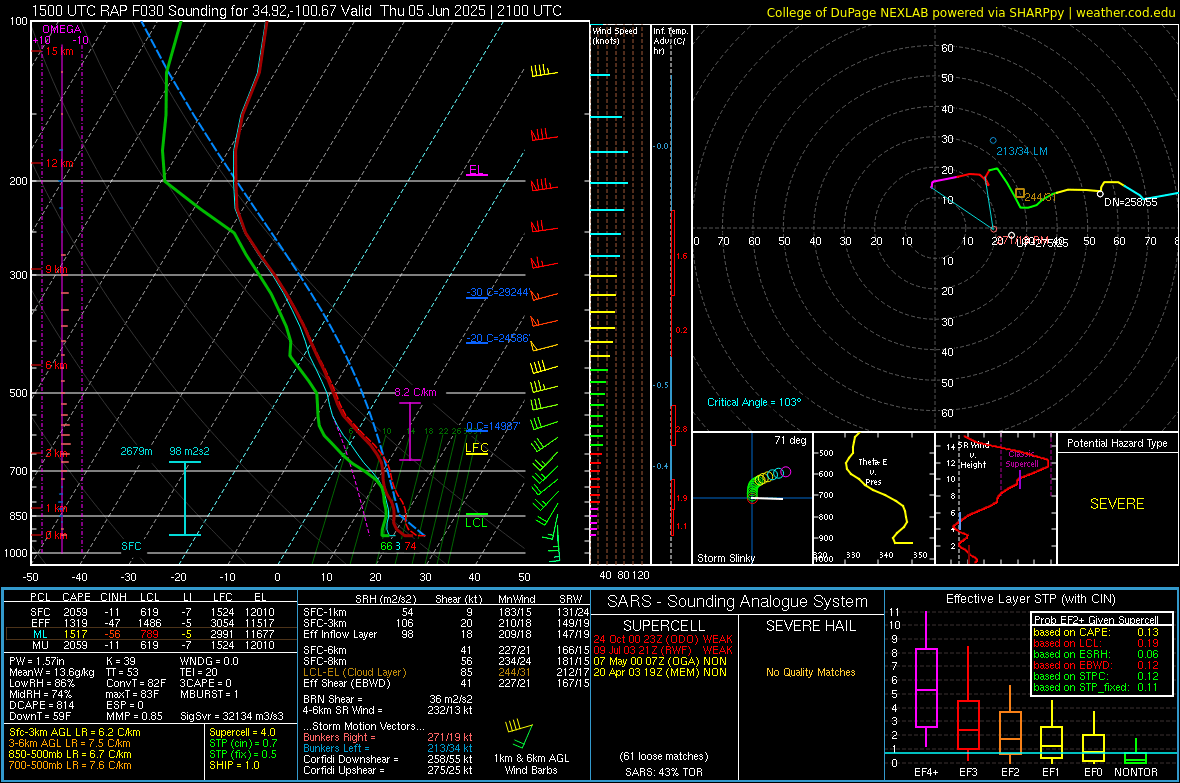1180x783 pixels.
Task: Click the based on STP_fixed: 0.11 line
Action: click(x=1096, y=687)
